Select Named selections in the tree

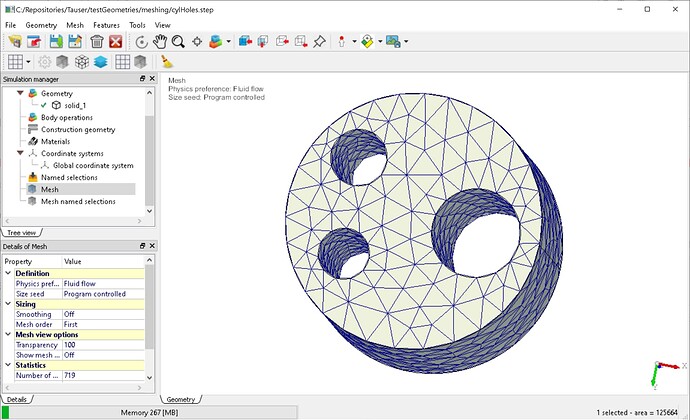coord(69,177)
